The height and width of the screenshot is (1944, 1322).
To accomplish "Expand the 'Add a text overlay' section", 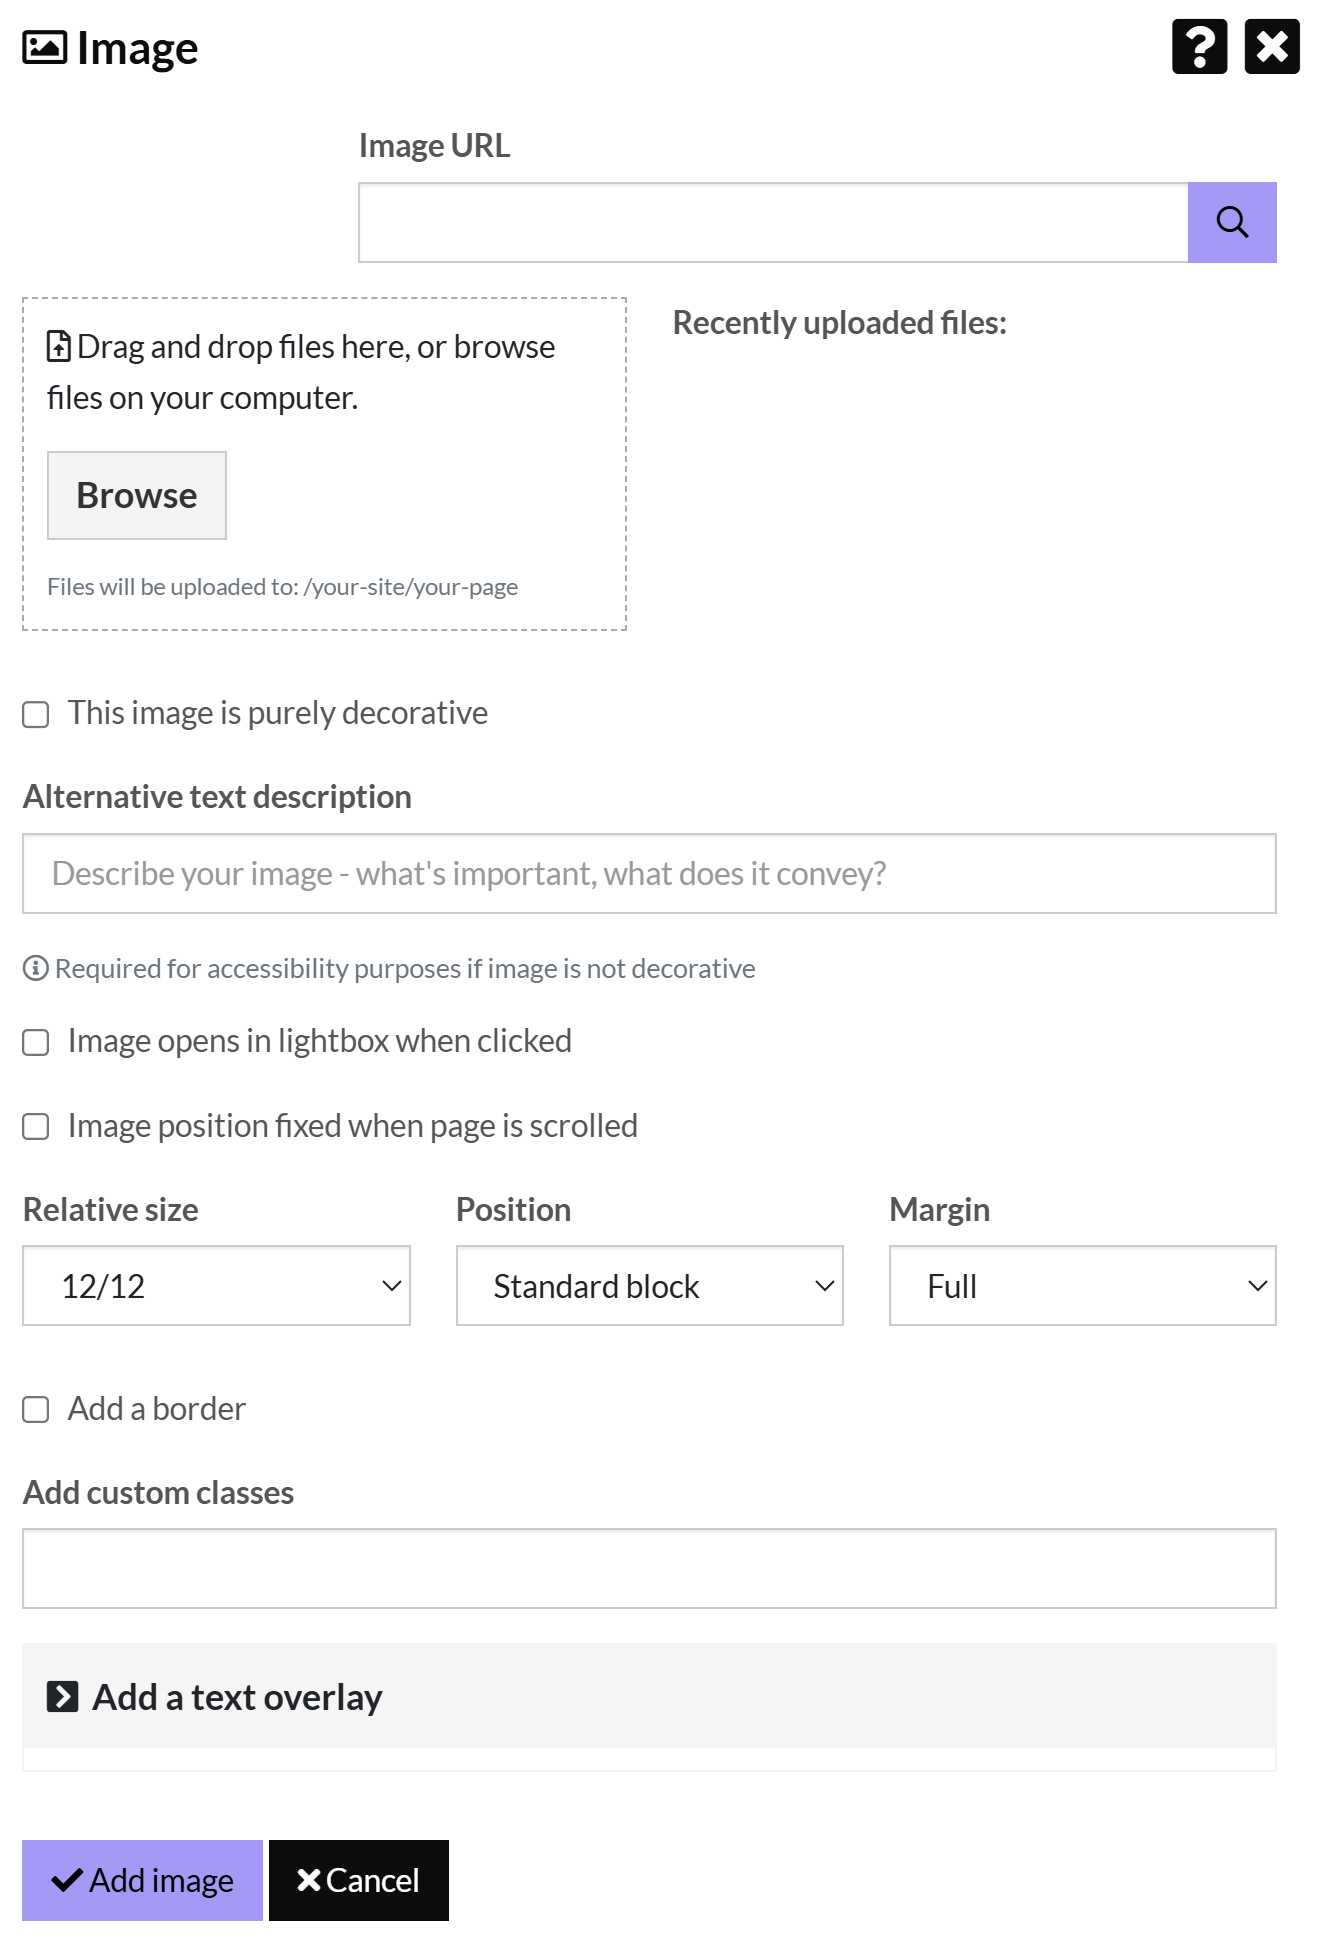I will point(237,1697).
